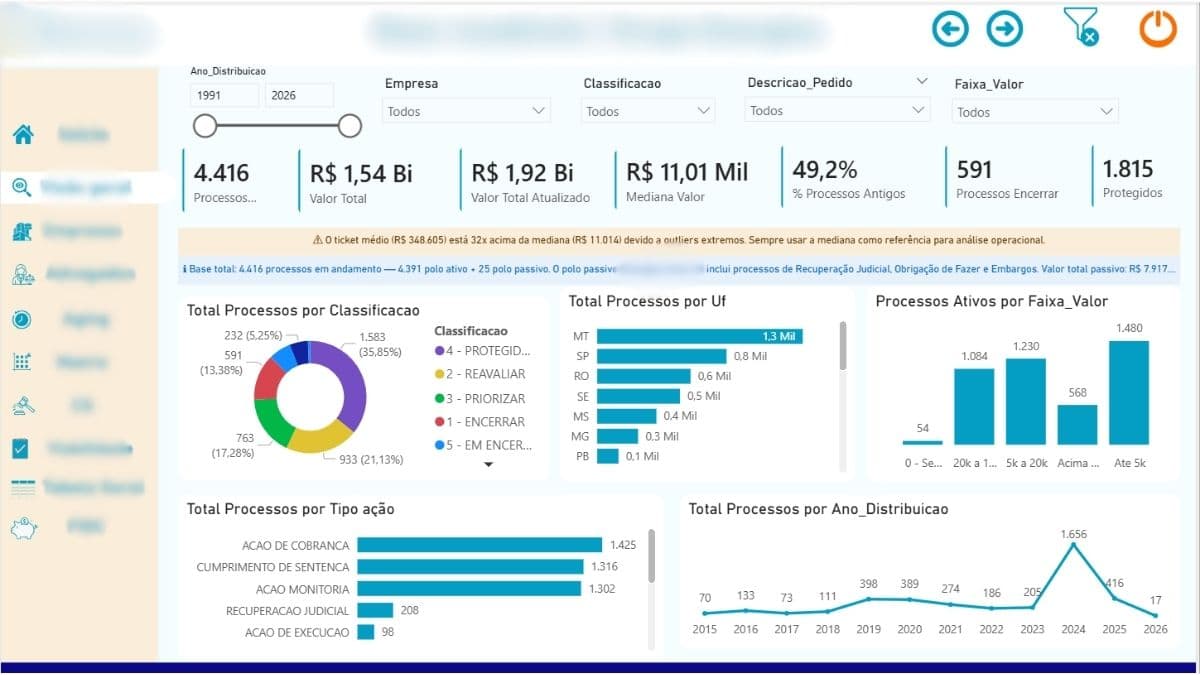Open the gavel icon in the sidebar
Viewport: 1200px width, 675px height.
click(23, 405)
